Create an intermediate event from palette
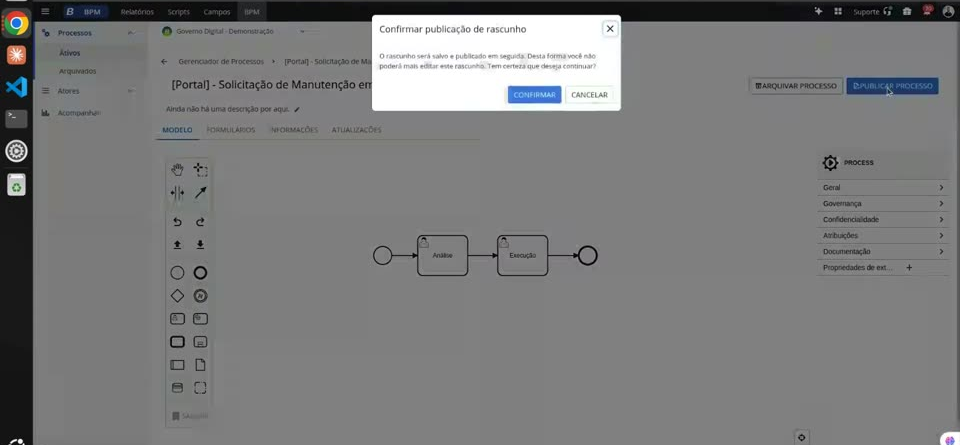The width and height of the screenshot is (960, 445). pyautogui.click(x=200, y=296)
